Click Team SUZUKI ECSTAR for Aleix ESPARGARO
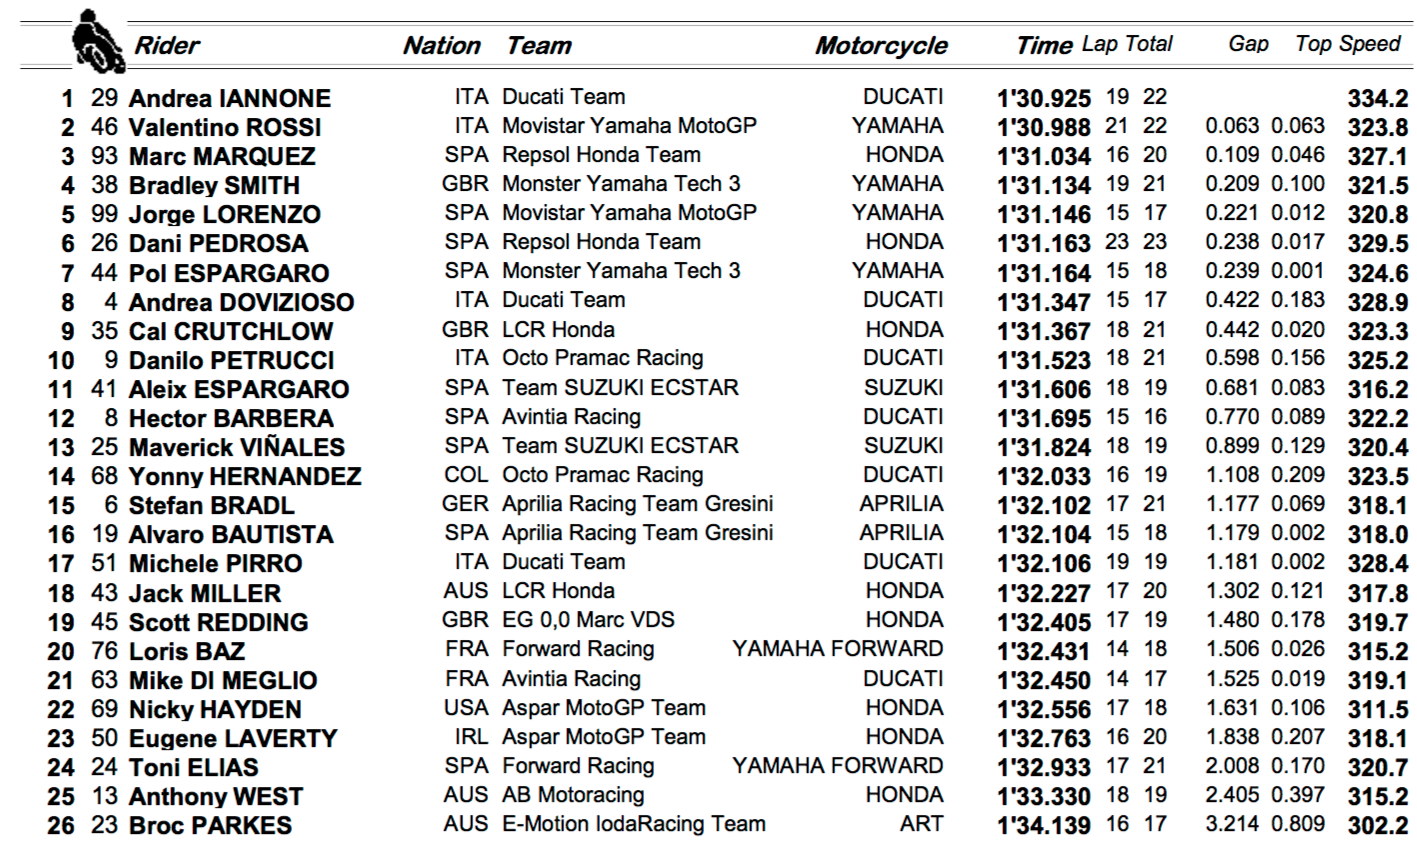 (620, 387)
